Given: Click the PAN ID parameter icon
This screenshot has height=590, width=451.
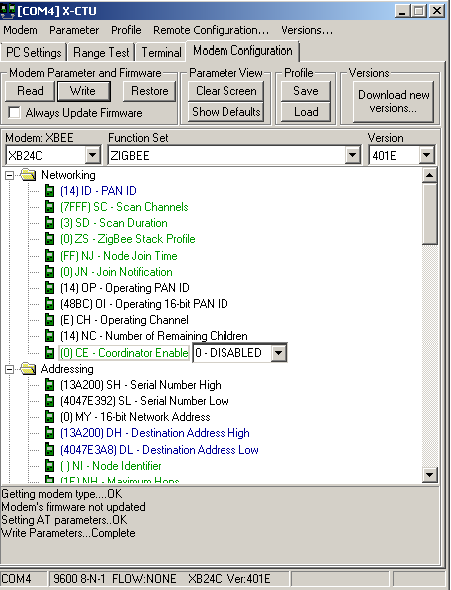Looking at the screenshot, I should tap(49, 191).
